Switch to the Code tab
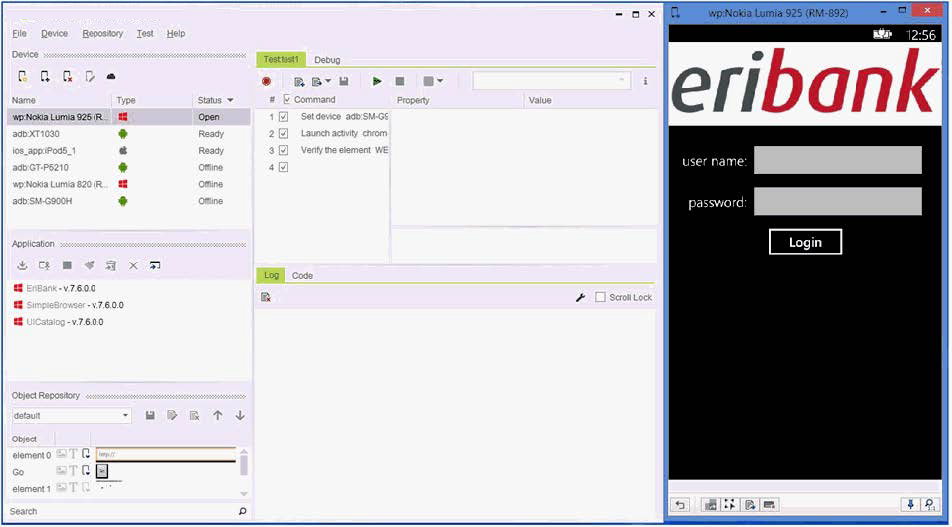 [x=302, y=275]
